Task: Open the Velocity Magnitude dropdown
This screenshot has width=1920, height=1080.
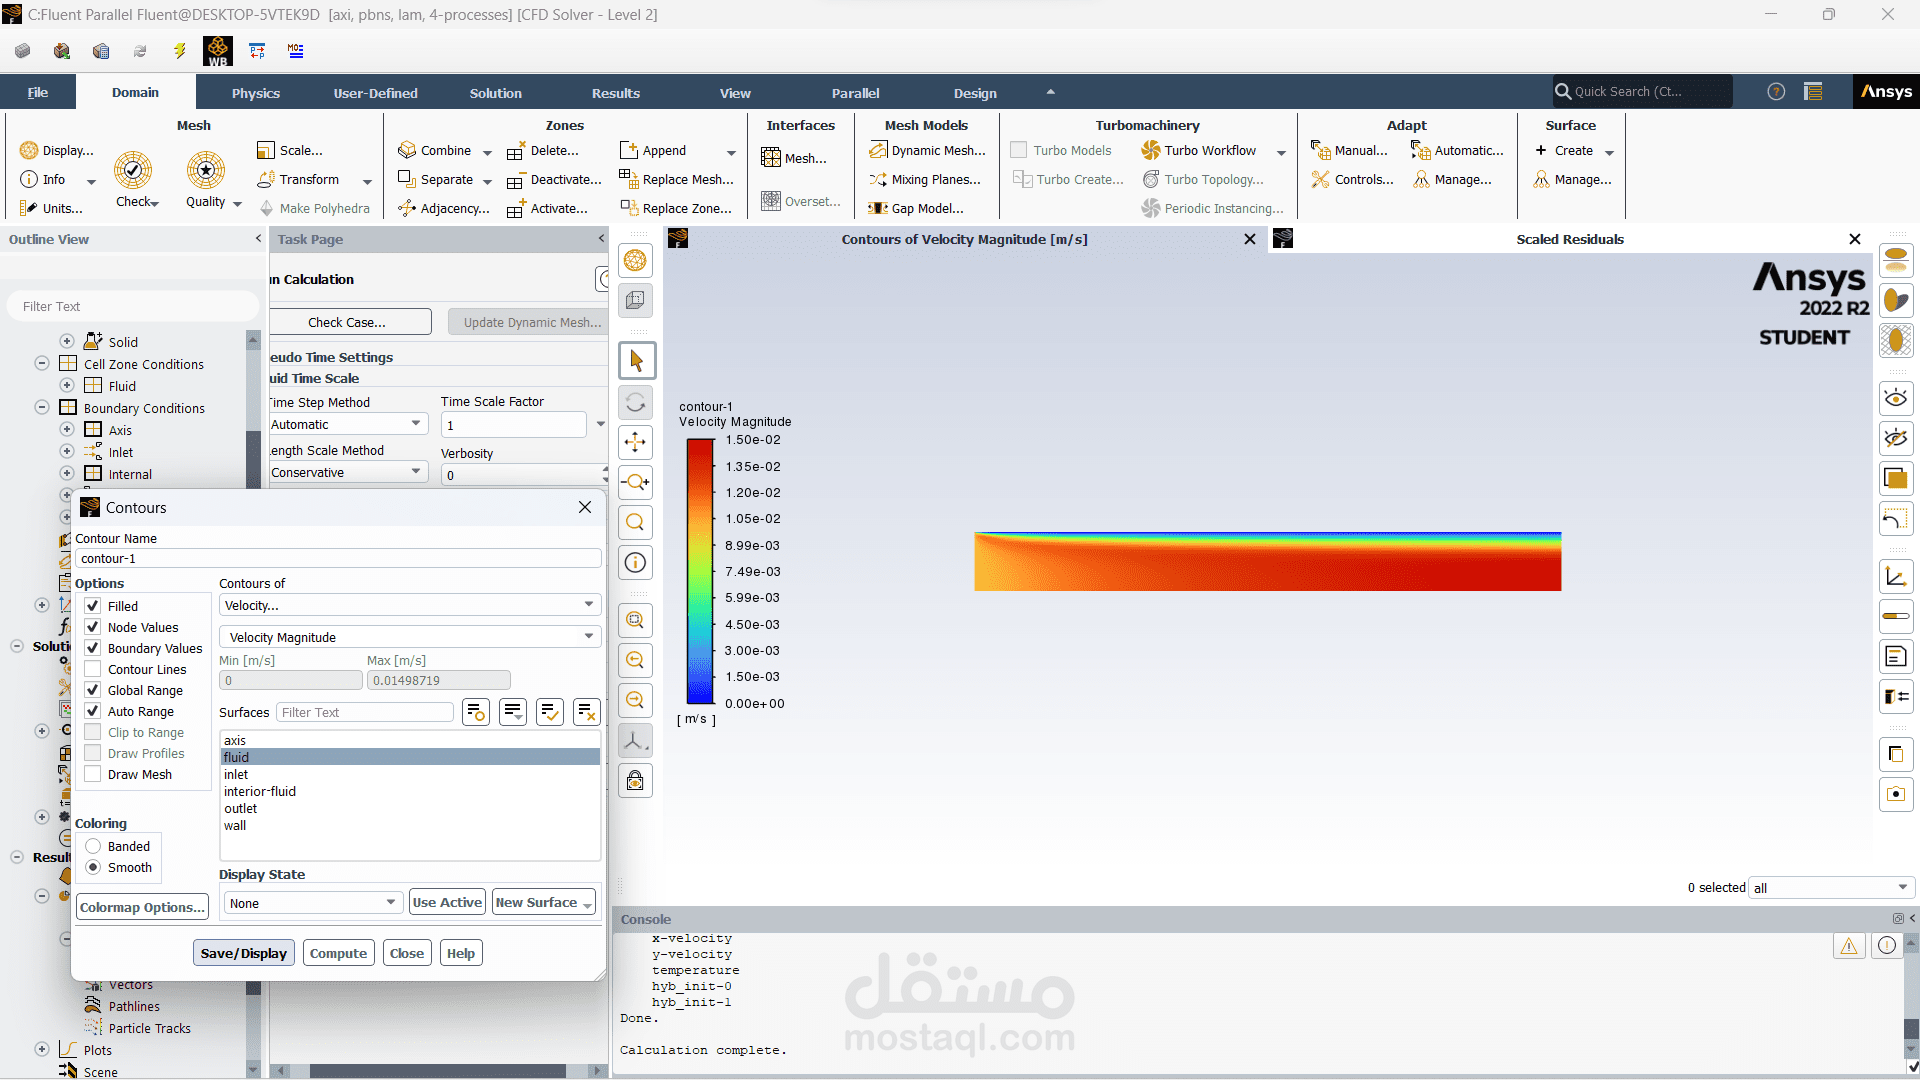Action: pos(409,638)
